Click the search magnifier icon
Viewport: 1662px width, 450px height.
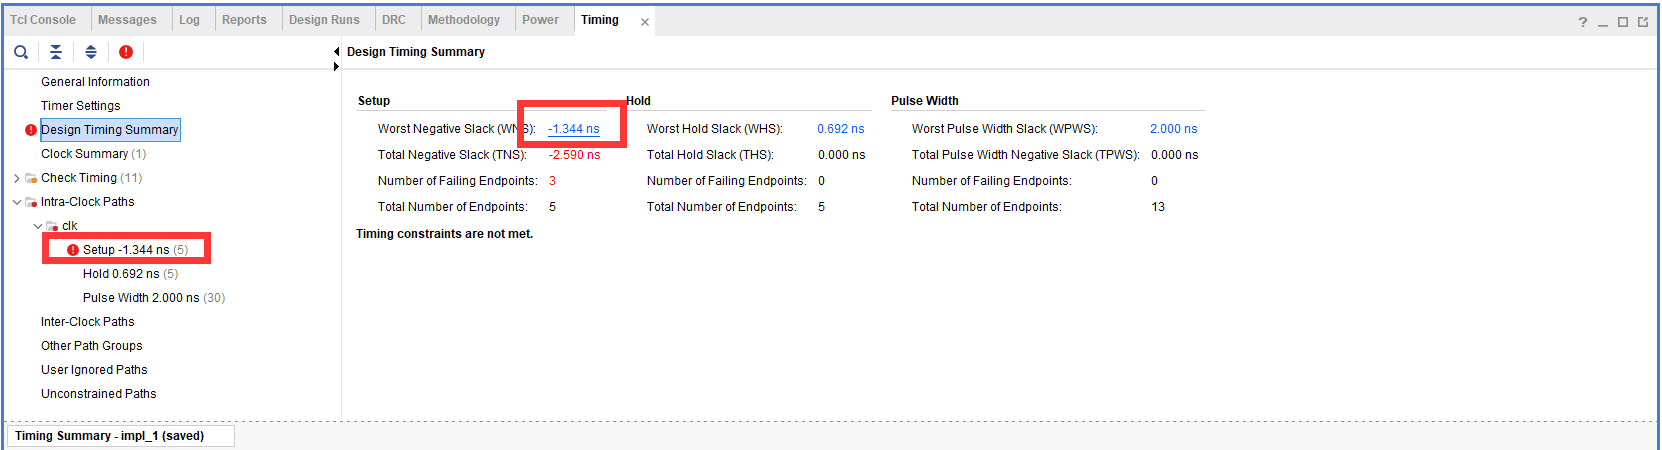[x=21, y=52]
